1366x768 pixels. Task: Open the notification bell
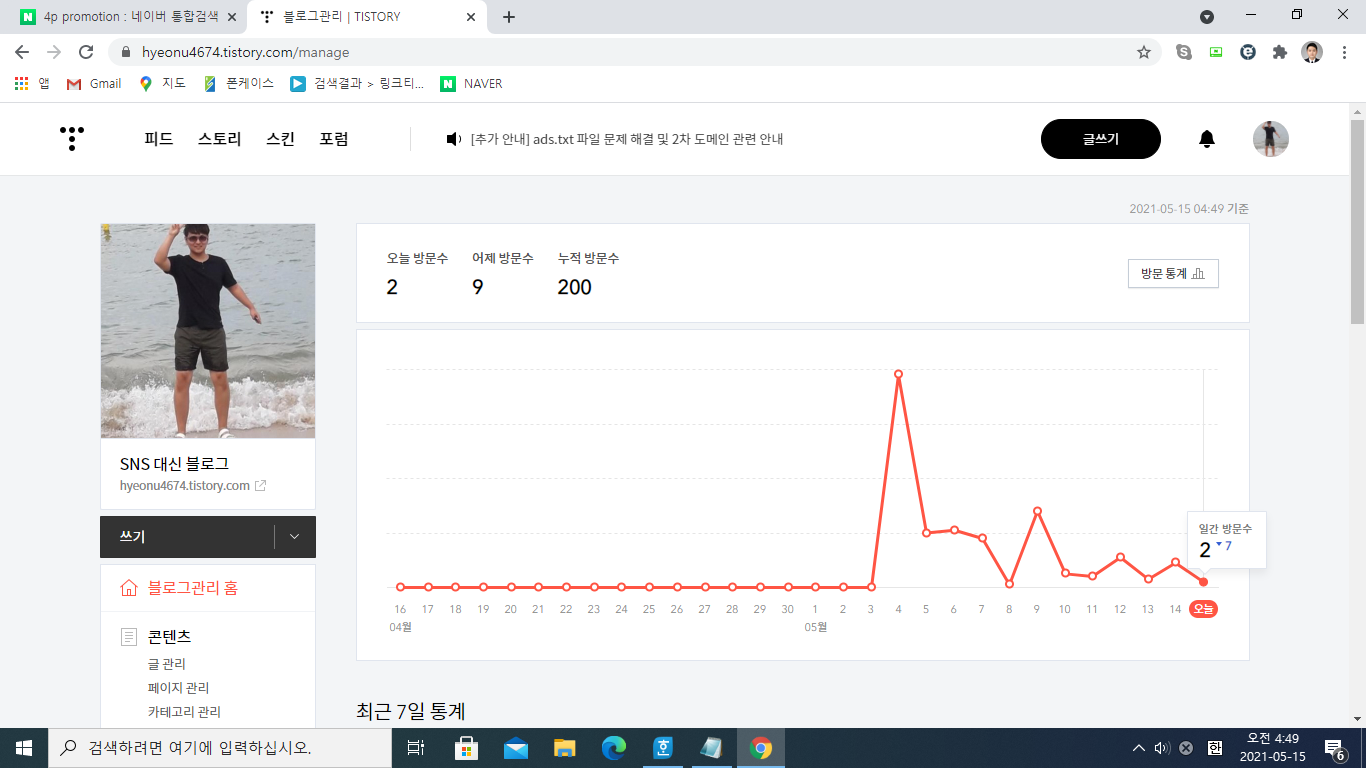1207,139
